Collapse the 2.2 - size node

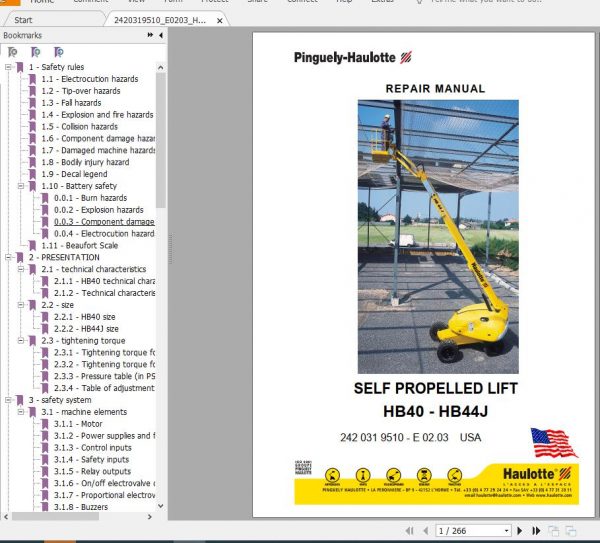pos(21,305)
